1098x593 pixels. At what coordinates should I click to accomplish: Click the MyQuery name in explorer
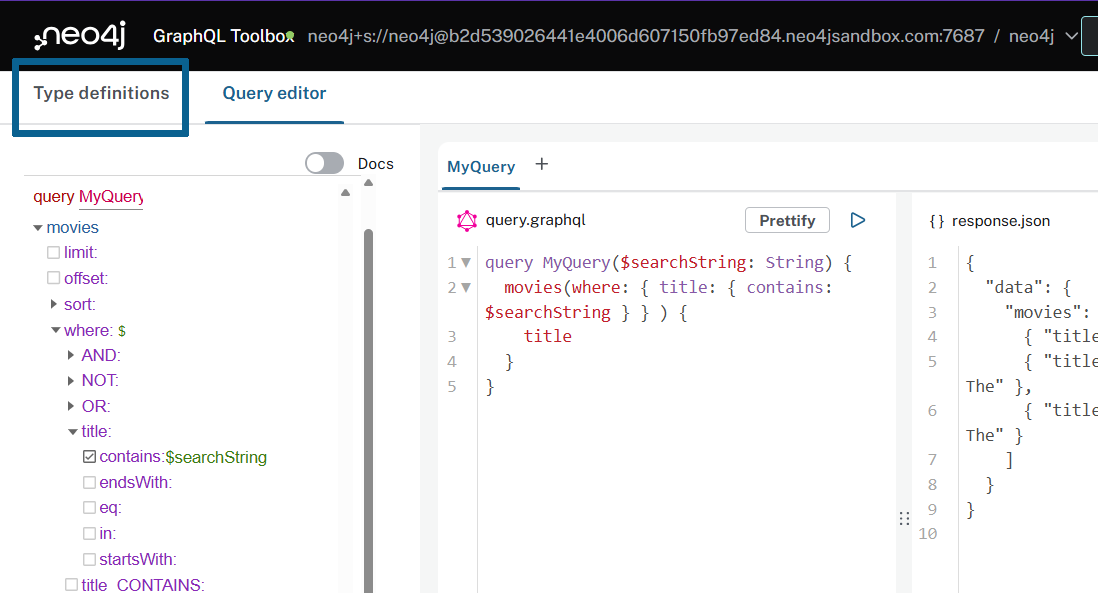pos(111,197)
